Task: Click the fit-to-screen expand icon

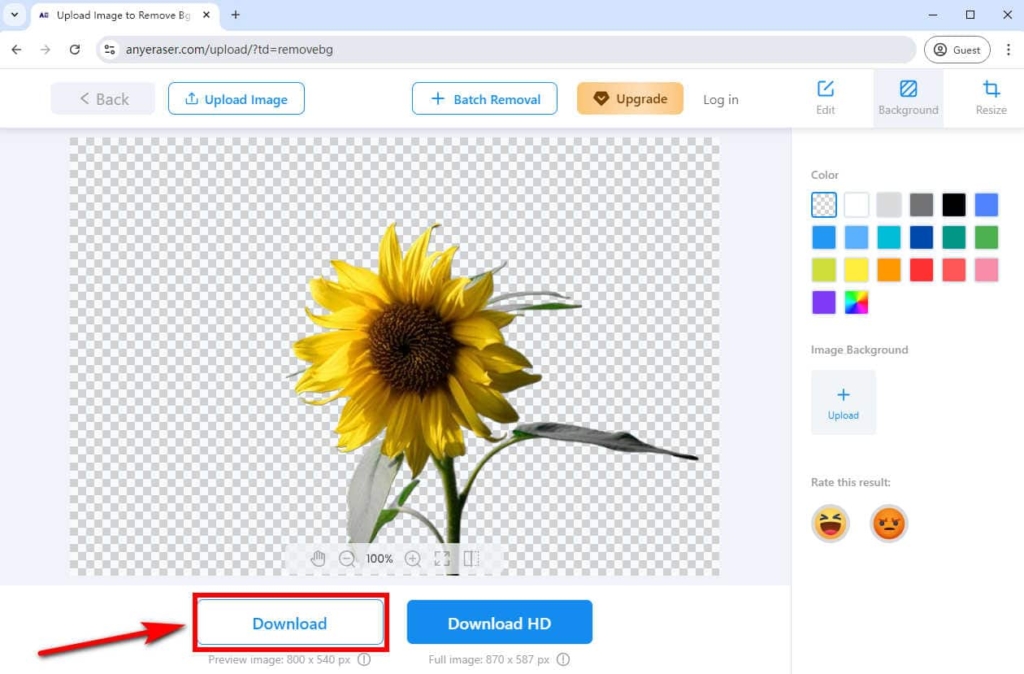Action: click(x=442, y=559)
